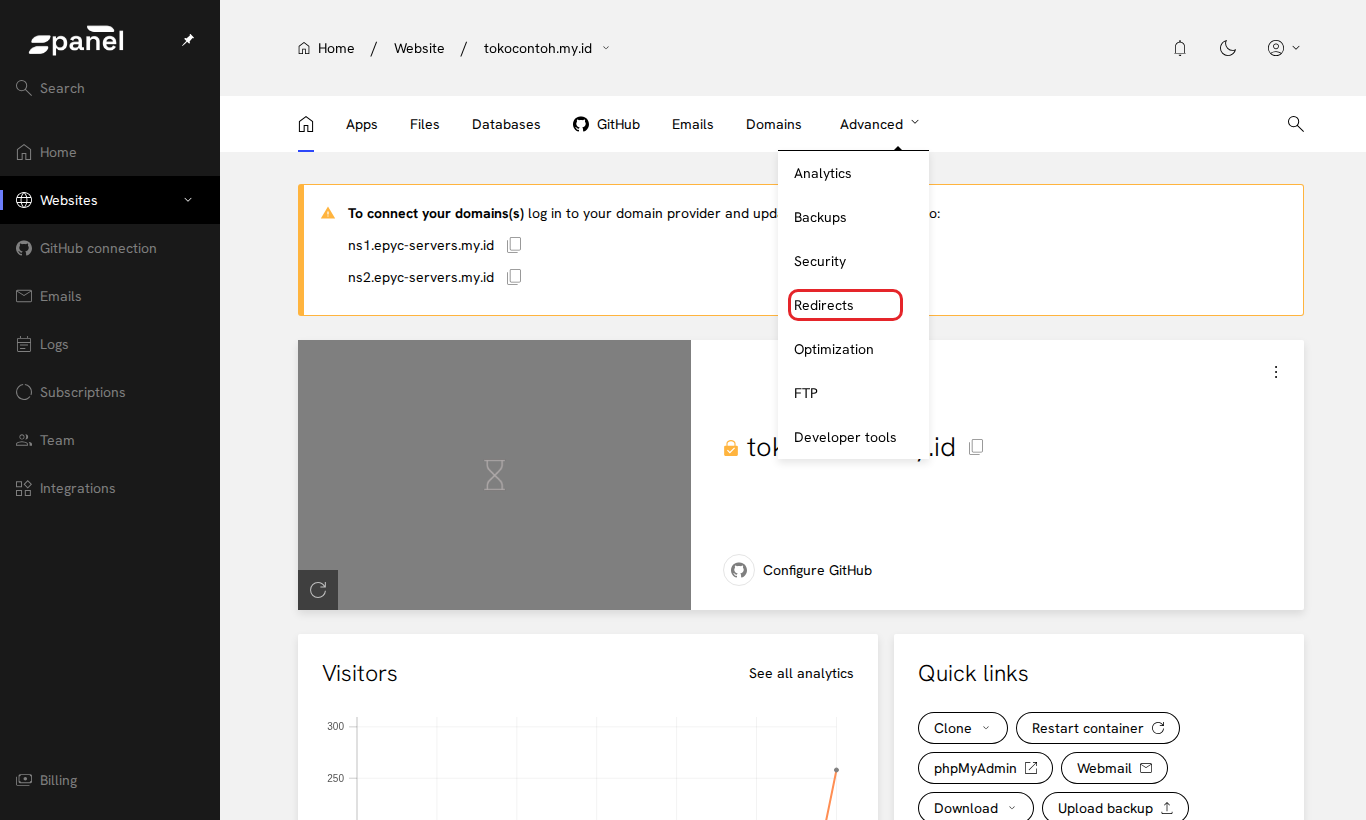Open Billing in the sidebar
The height and width of the screenshot is (820, 1366).
coord(110,780)
